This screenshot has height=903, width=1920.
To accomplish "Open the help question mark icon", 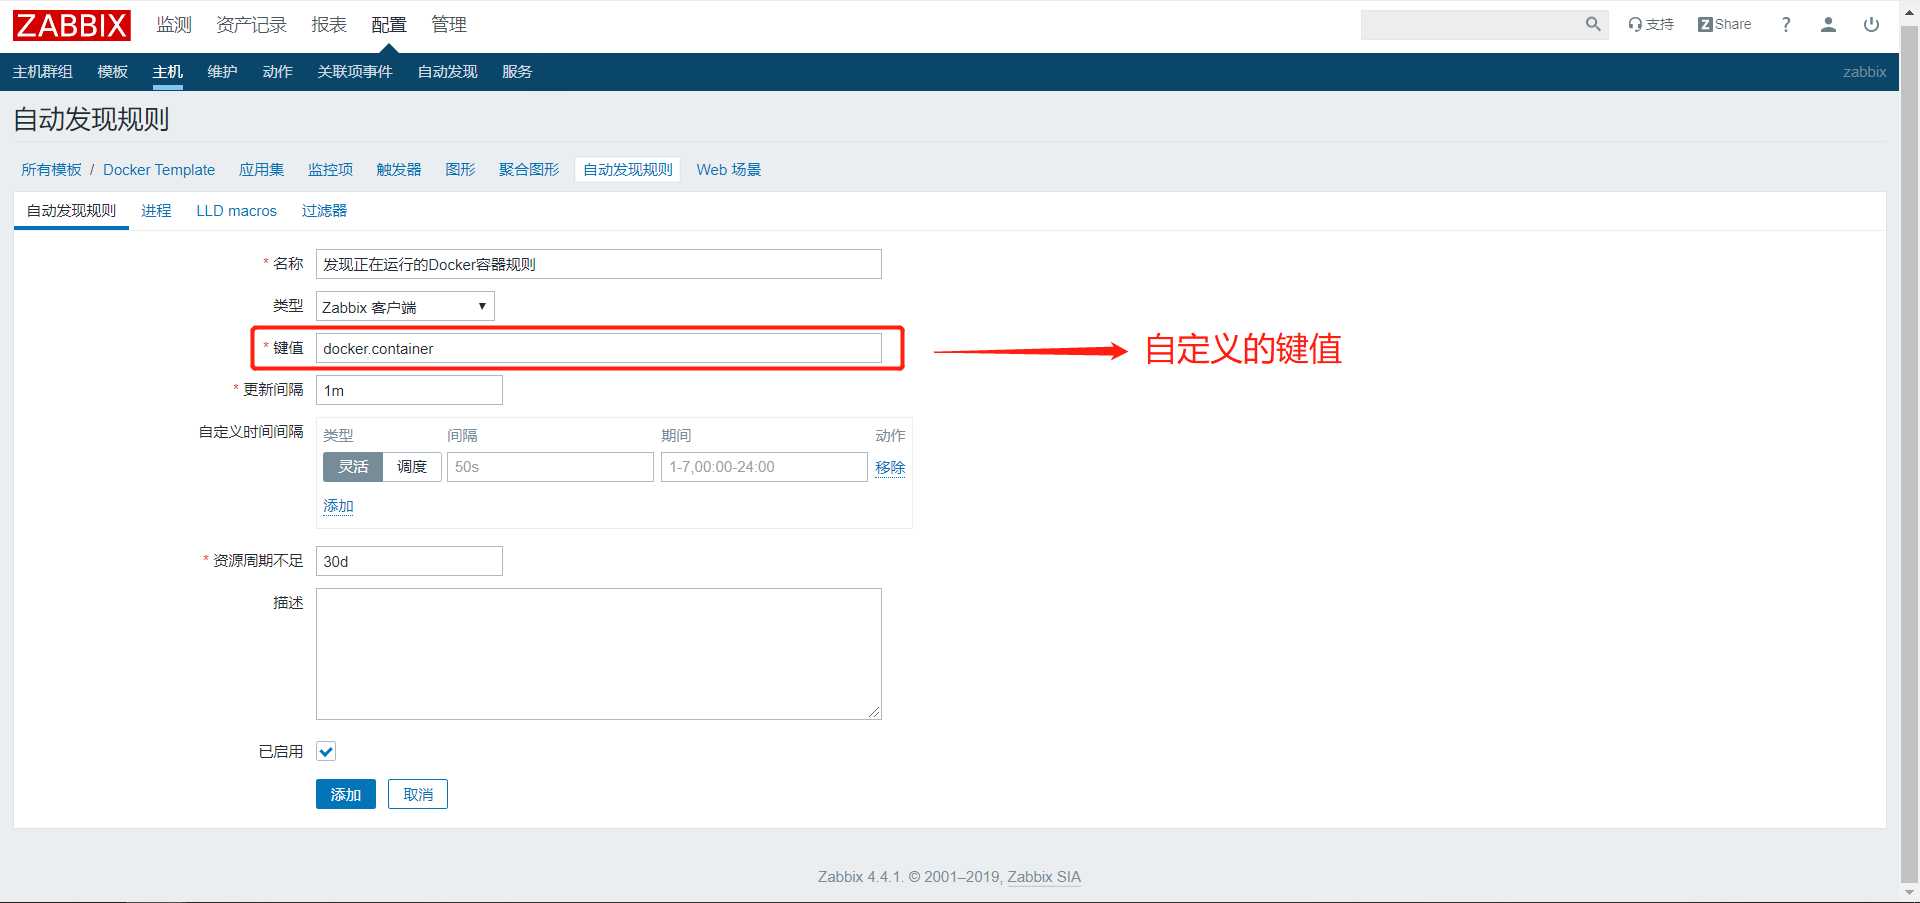I will 1786,24.
